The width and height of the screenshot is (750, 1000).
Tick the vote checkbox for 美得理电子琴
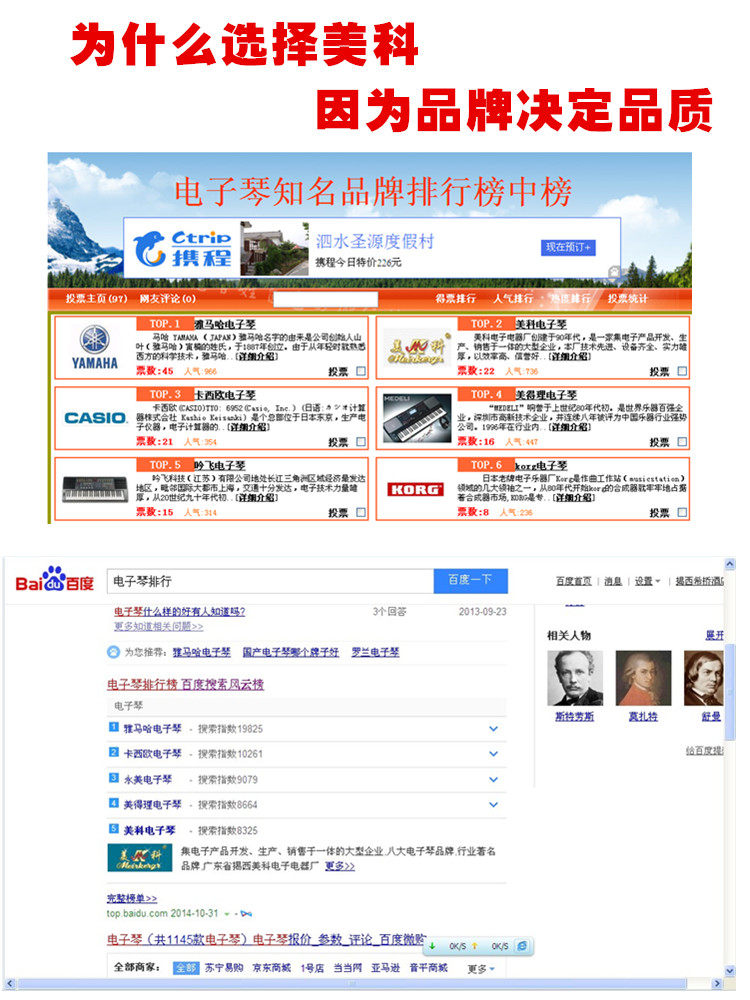click(682, 442)
